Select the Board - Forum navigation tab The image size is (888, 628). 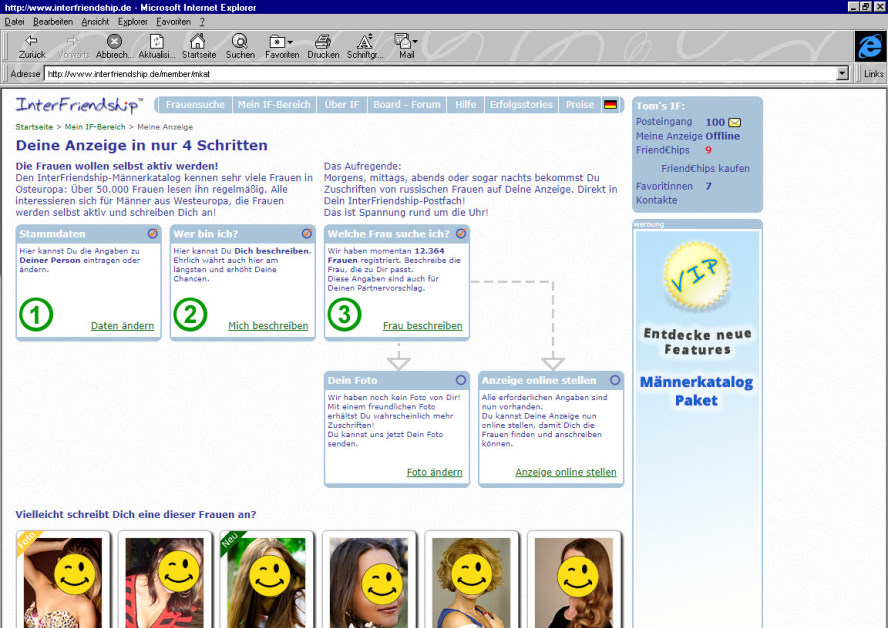(x=407, y=105)
